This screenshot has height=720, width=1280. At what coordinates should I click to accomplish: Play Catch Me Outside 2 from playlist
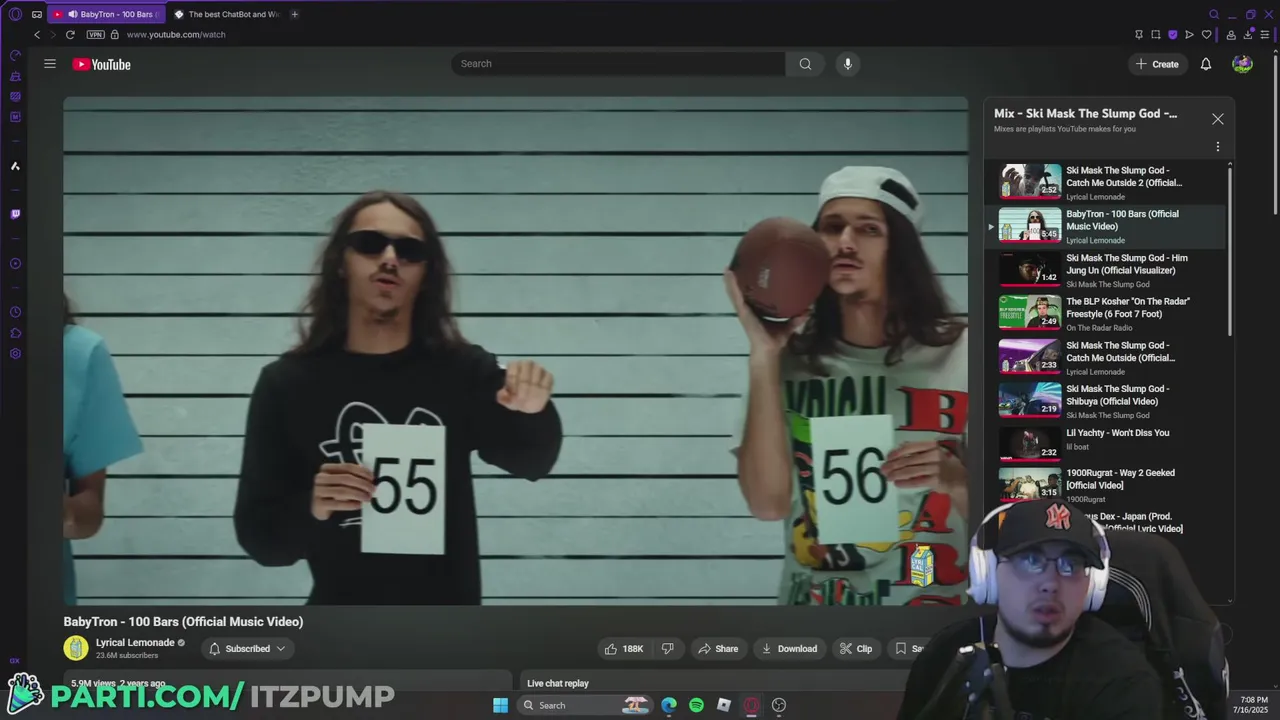pyautogui.click(x=1105, y=182)
